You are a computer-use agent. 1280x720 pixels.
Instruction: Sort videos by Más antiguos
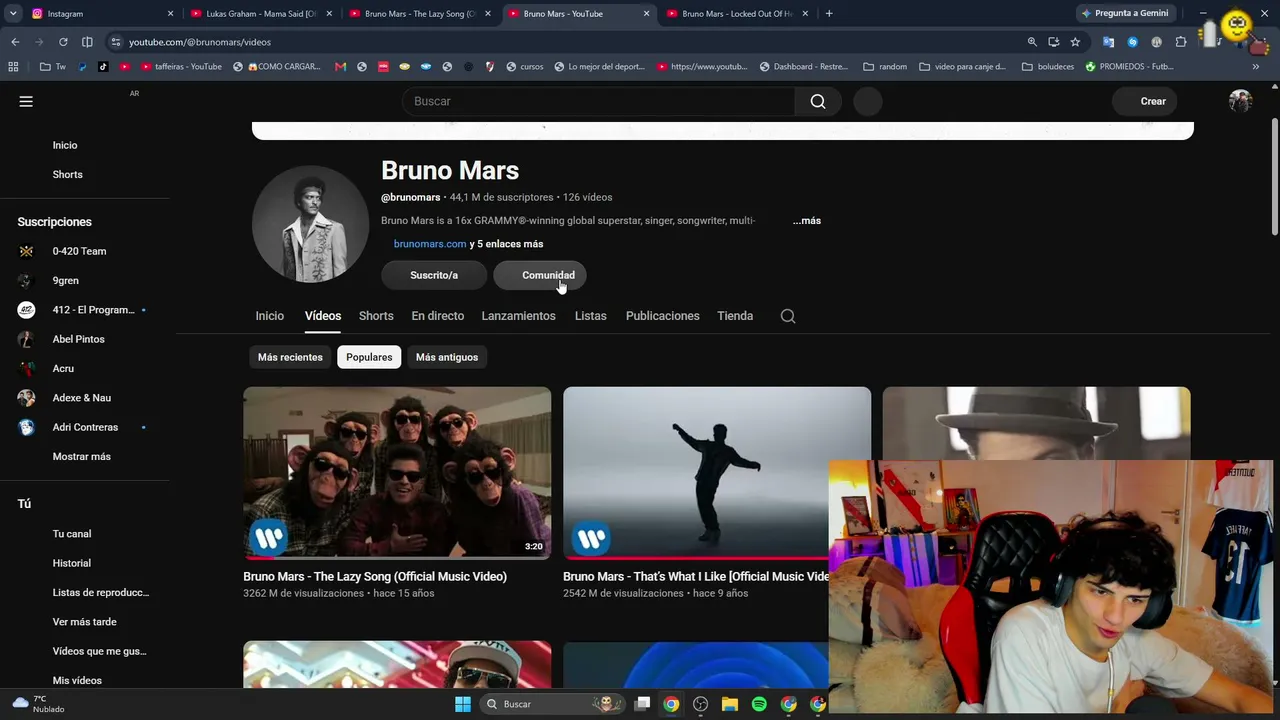click(447, 357)
